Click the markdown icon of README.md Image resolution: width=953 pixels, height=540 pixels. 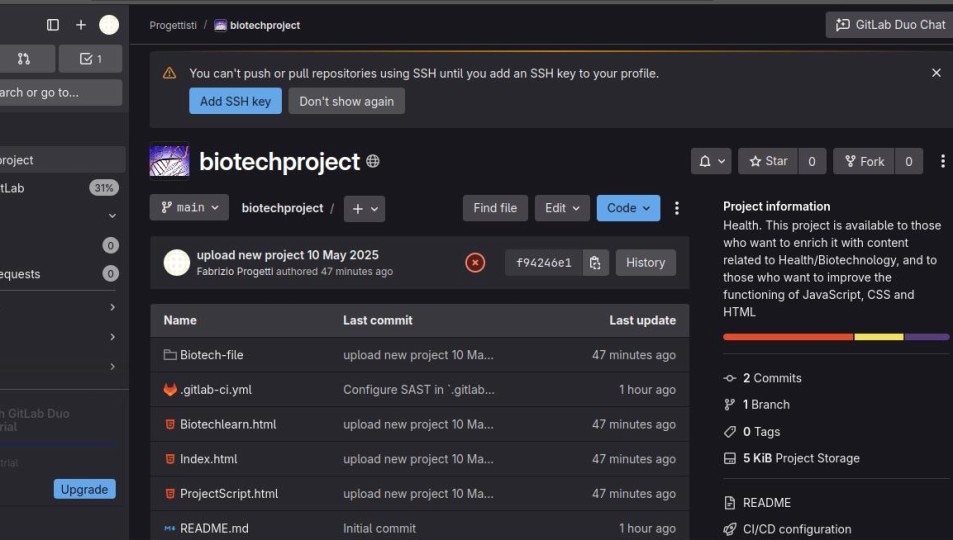tap(170, 528)
